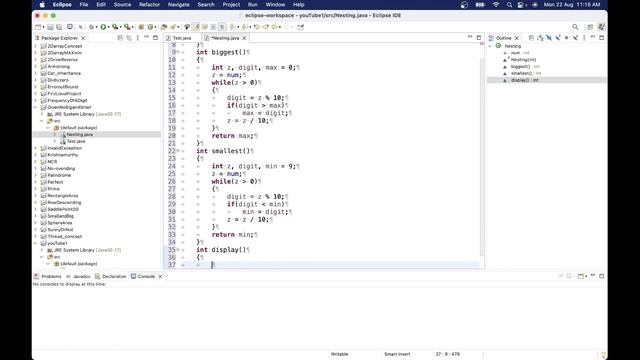Click the magnifier Access Commands search icon
The width and height of the screenshot is (640, 360).
tap(575, 27)
